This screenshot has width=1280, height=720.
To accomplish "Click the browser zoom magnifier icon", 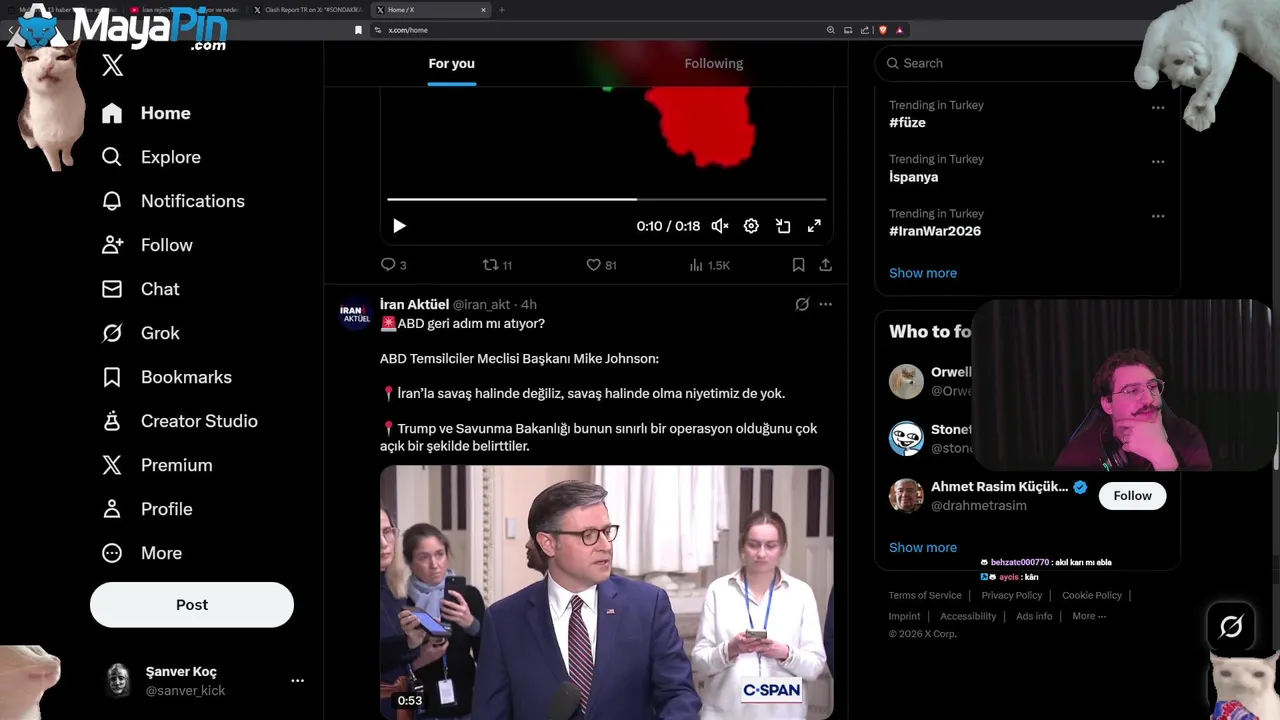I will (831, 30).
